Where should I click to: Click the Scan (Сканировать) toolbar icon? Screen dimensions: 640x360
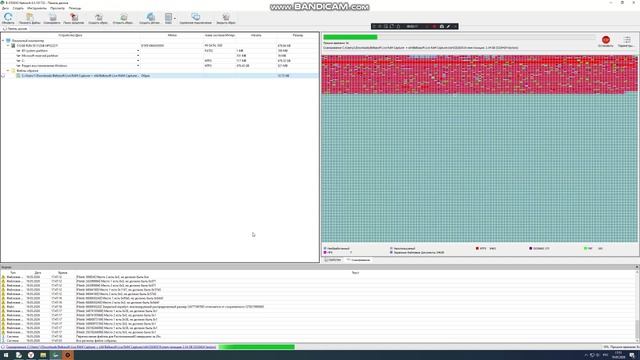coord(52,18)
